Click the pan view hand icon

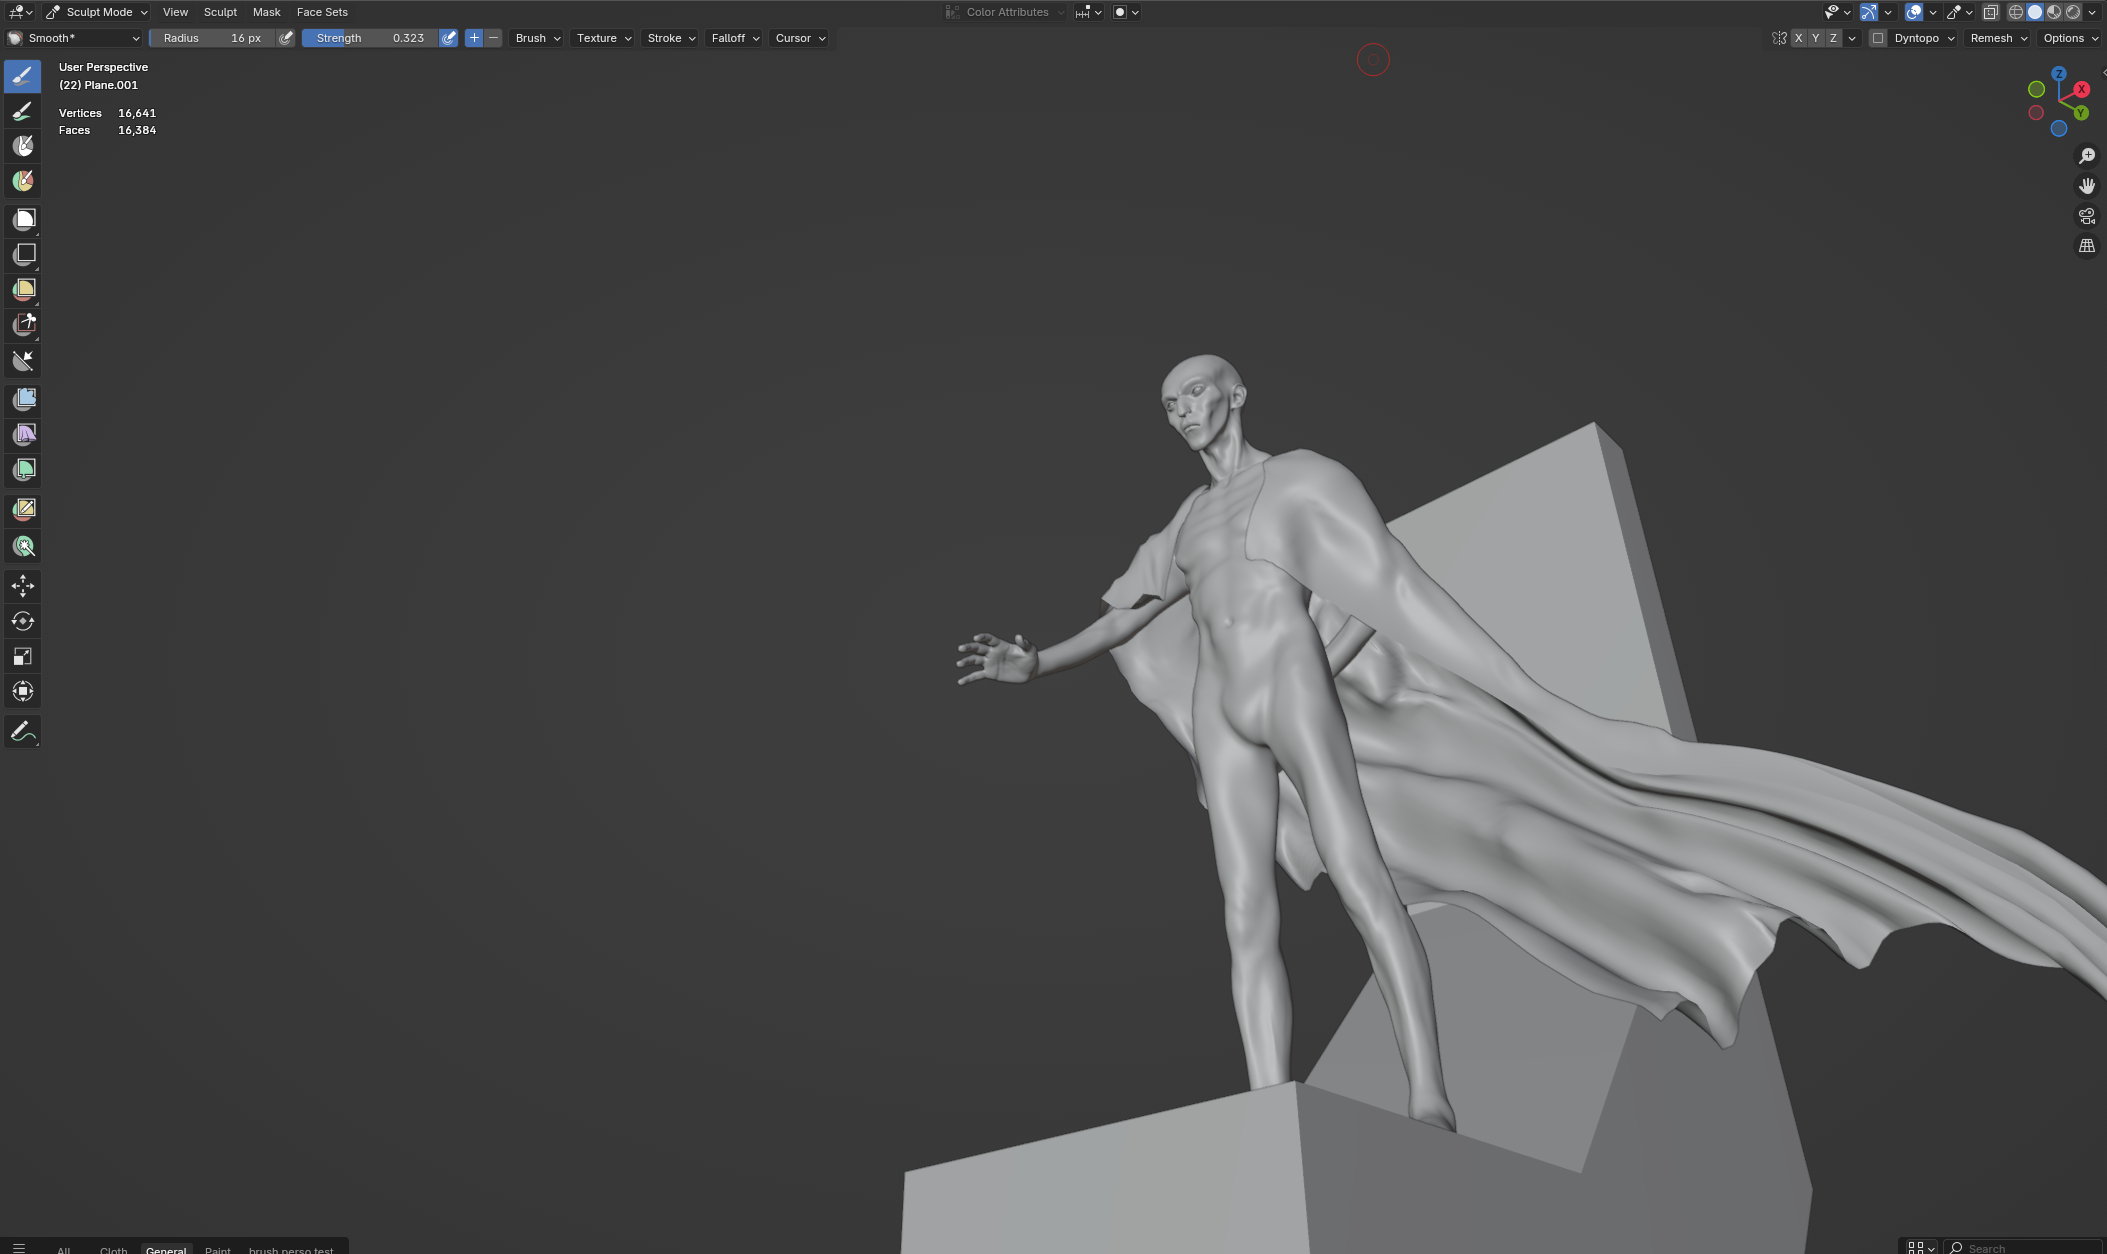click(x=2086, y=186)
